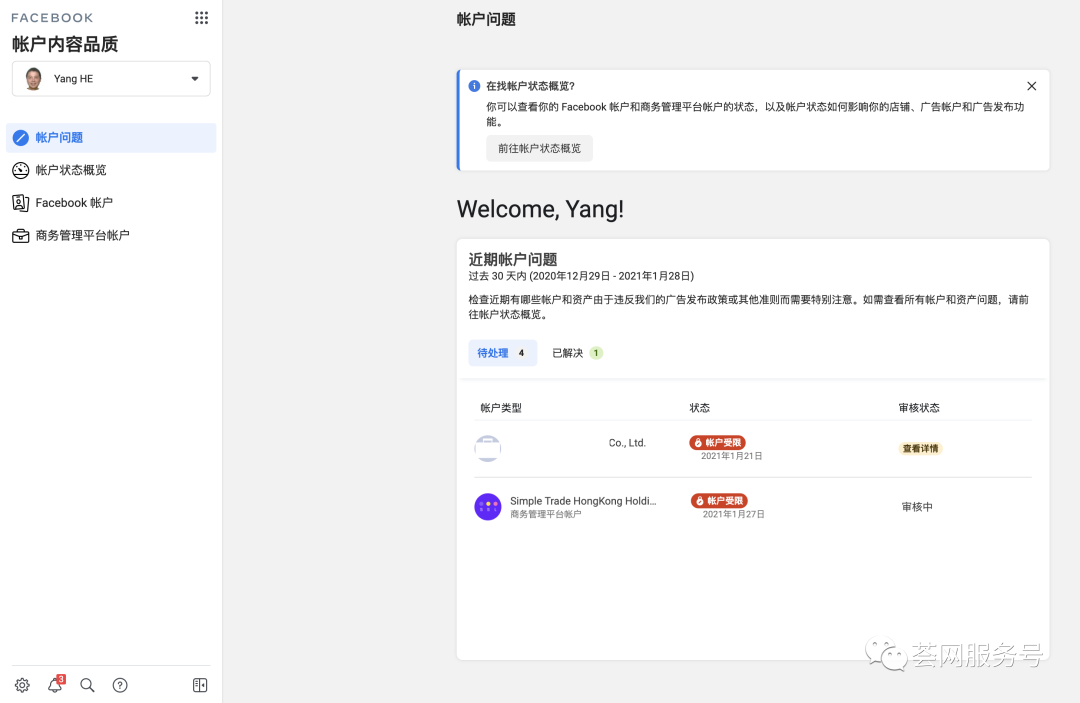Viewport: 1080px width, 703px height.
Task: Switch to the 已解决 tab
Action: coord(577,353)
